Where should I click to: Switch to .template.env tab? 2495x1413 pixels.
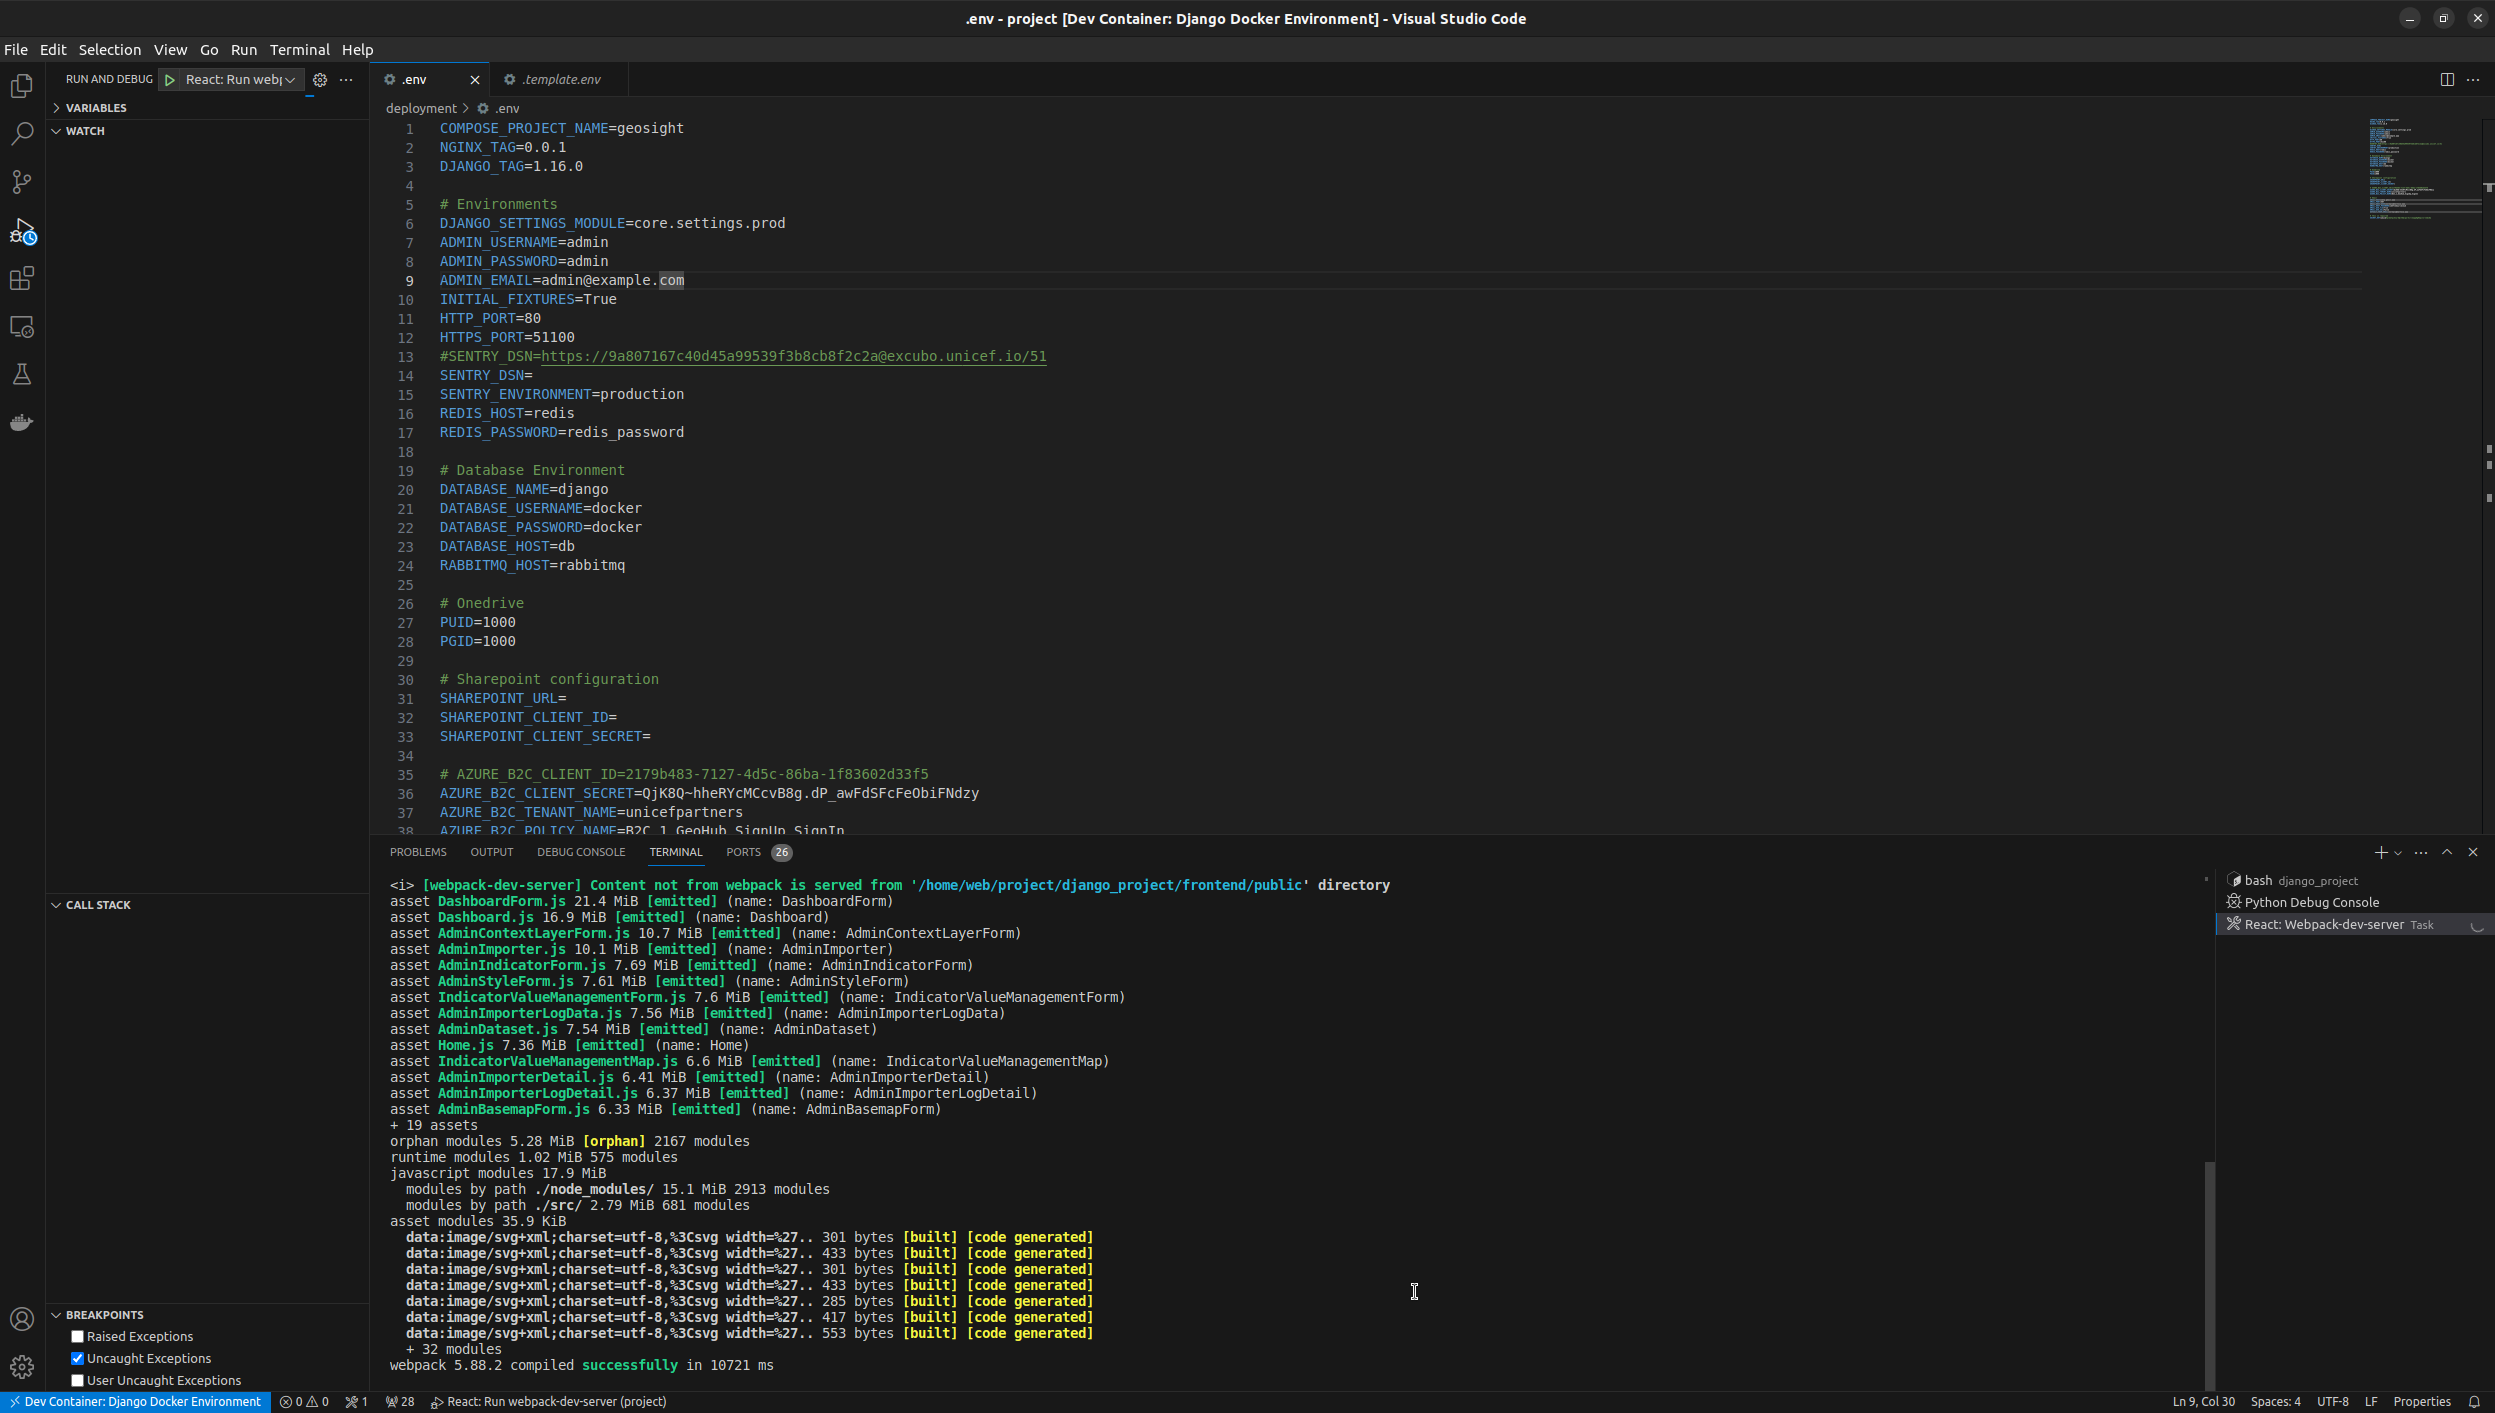560,80
